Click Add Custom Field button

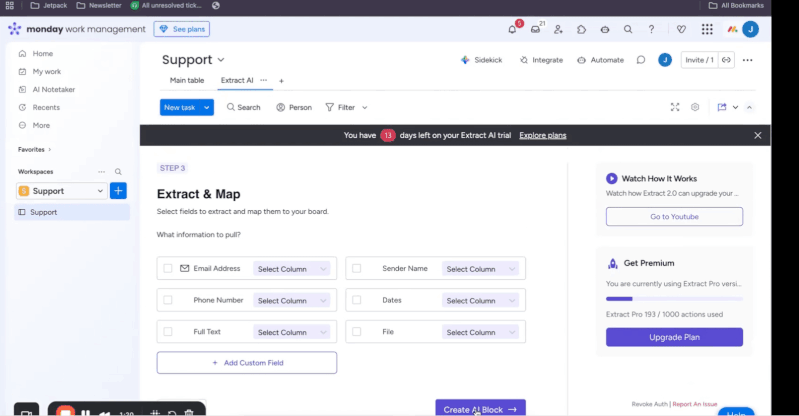click(247, 362)
